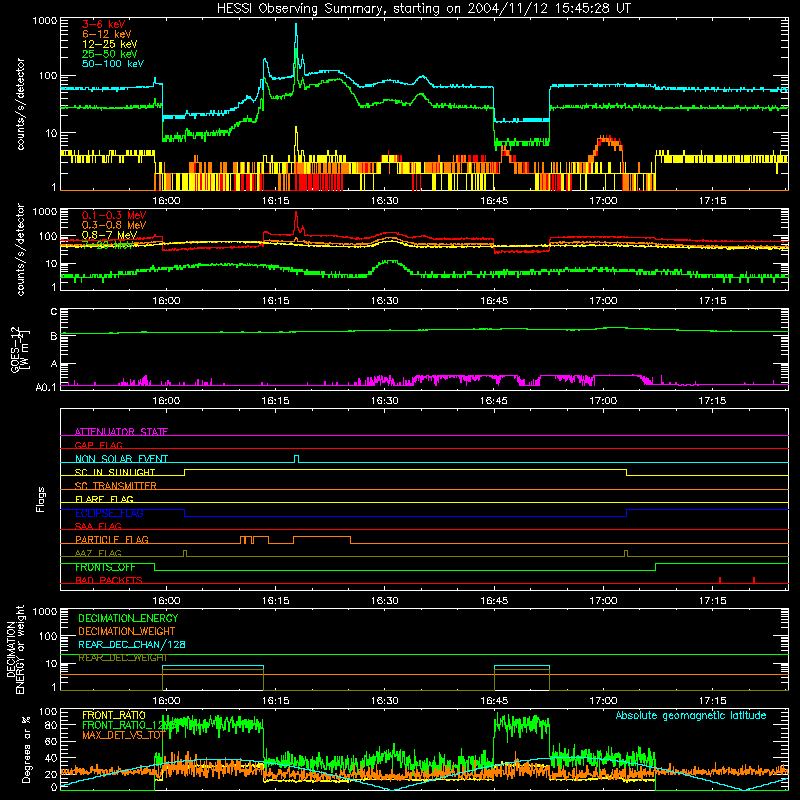The width and height of the screenshot is (800, 800).
Task: Click the Degrees or % axis title
Action: point(26,749)
